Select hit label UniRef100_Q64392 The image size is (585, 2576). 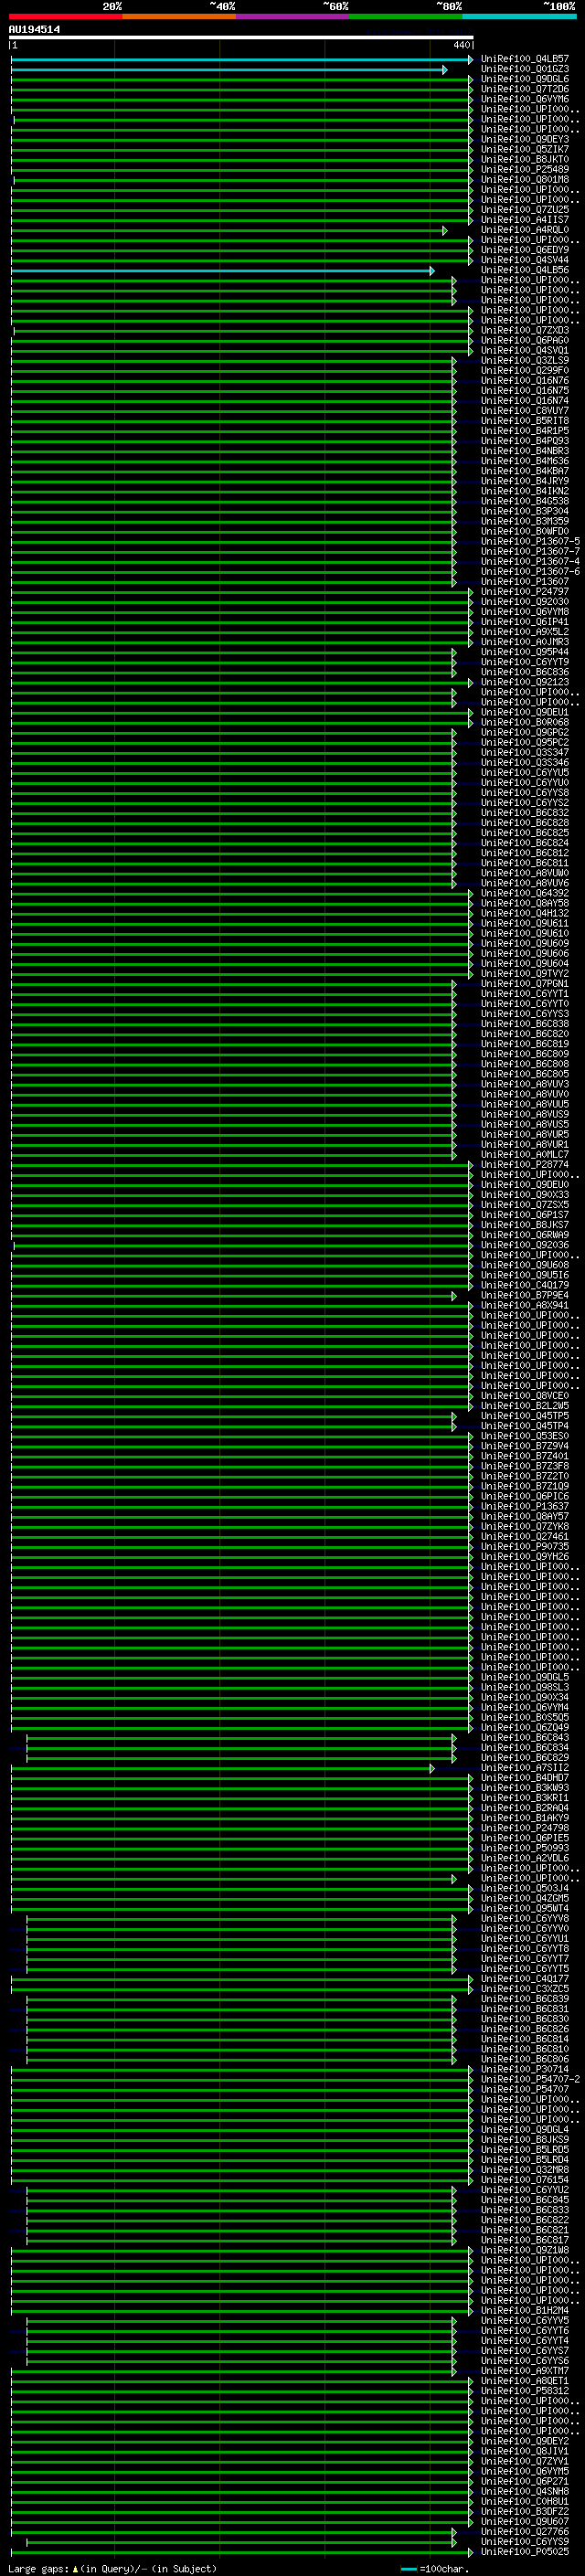[x=525, y=893]
